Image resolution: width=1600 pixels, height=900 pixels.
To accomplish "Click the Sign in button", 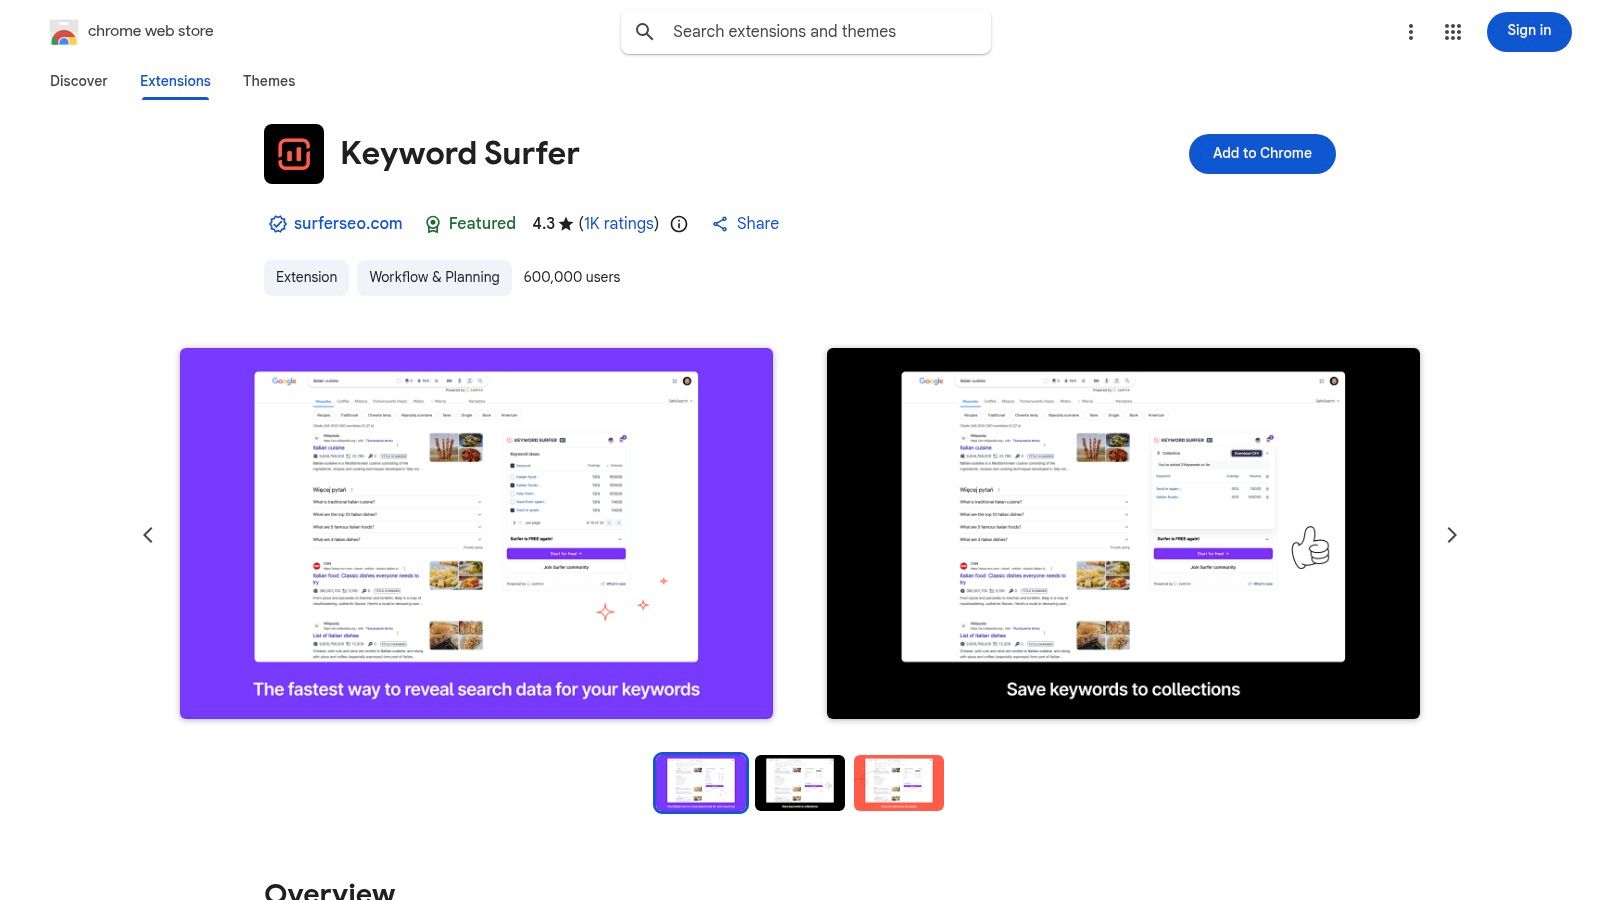I will (1528, 31).
